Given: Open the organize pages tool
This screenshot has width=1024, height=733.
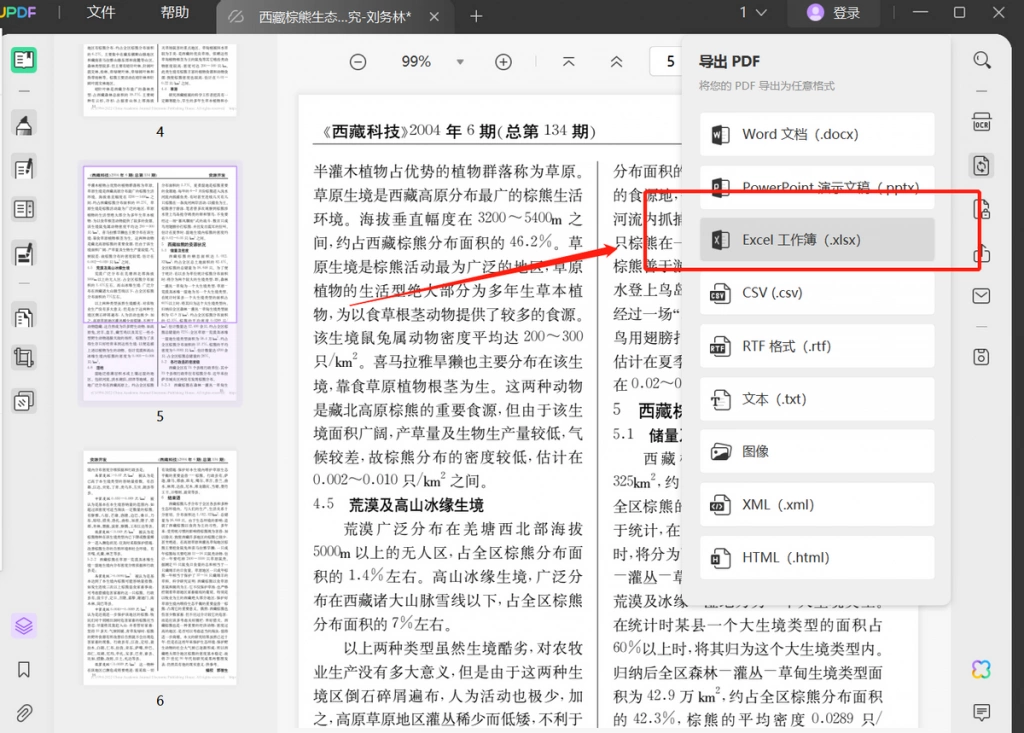Looking at the screenshot, I should point(24,318).
